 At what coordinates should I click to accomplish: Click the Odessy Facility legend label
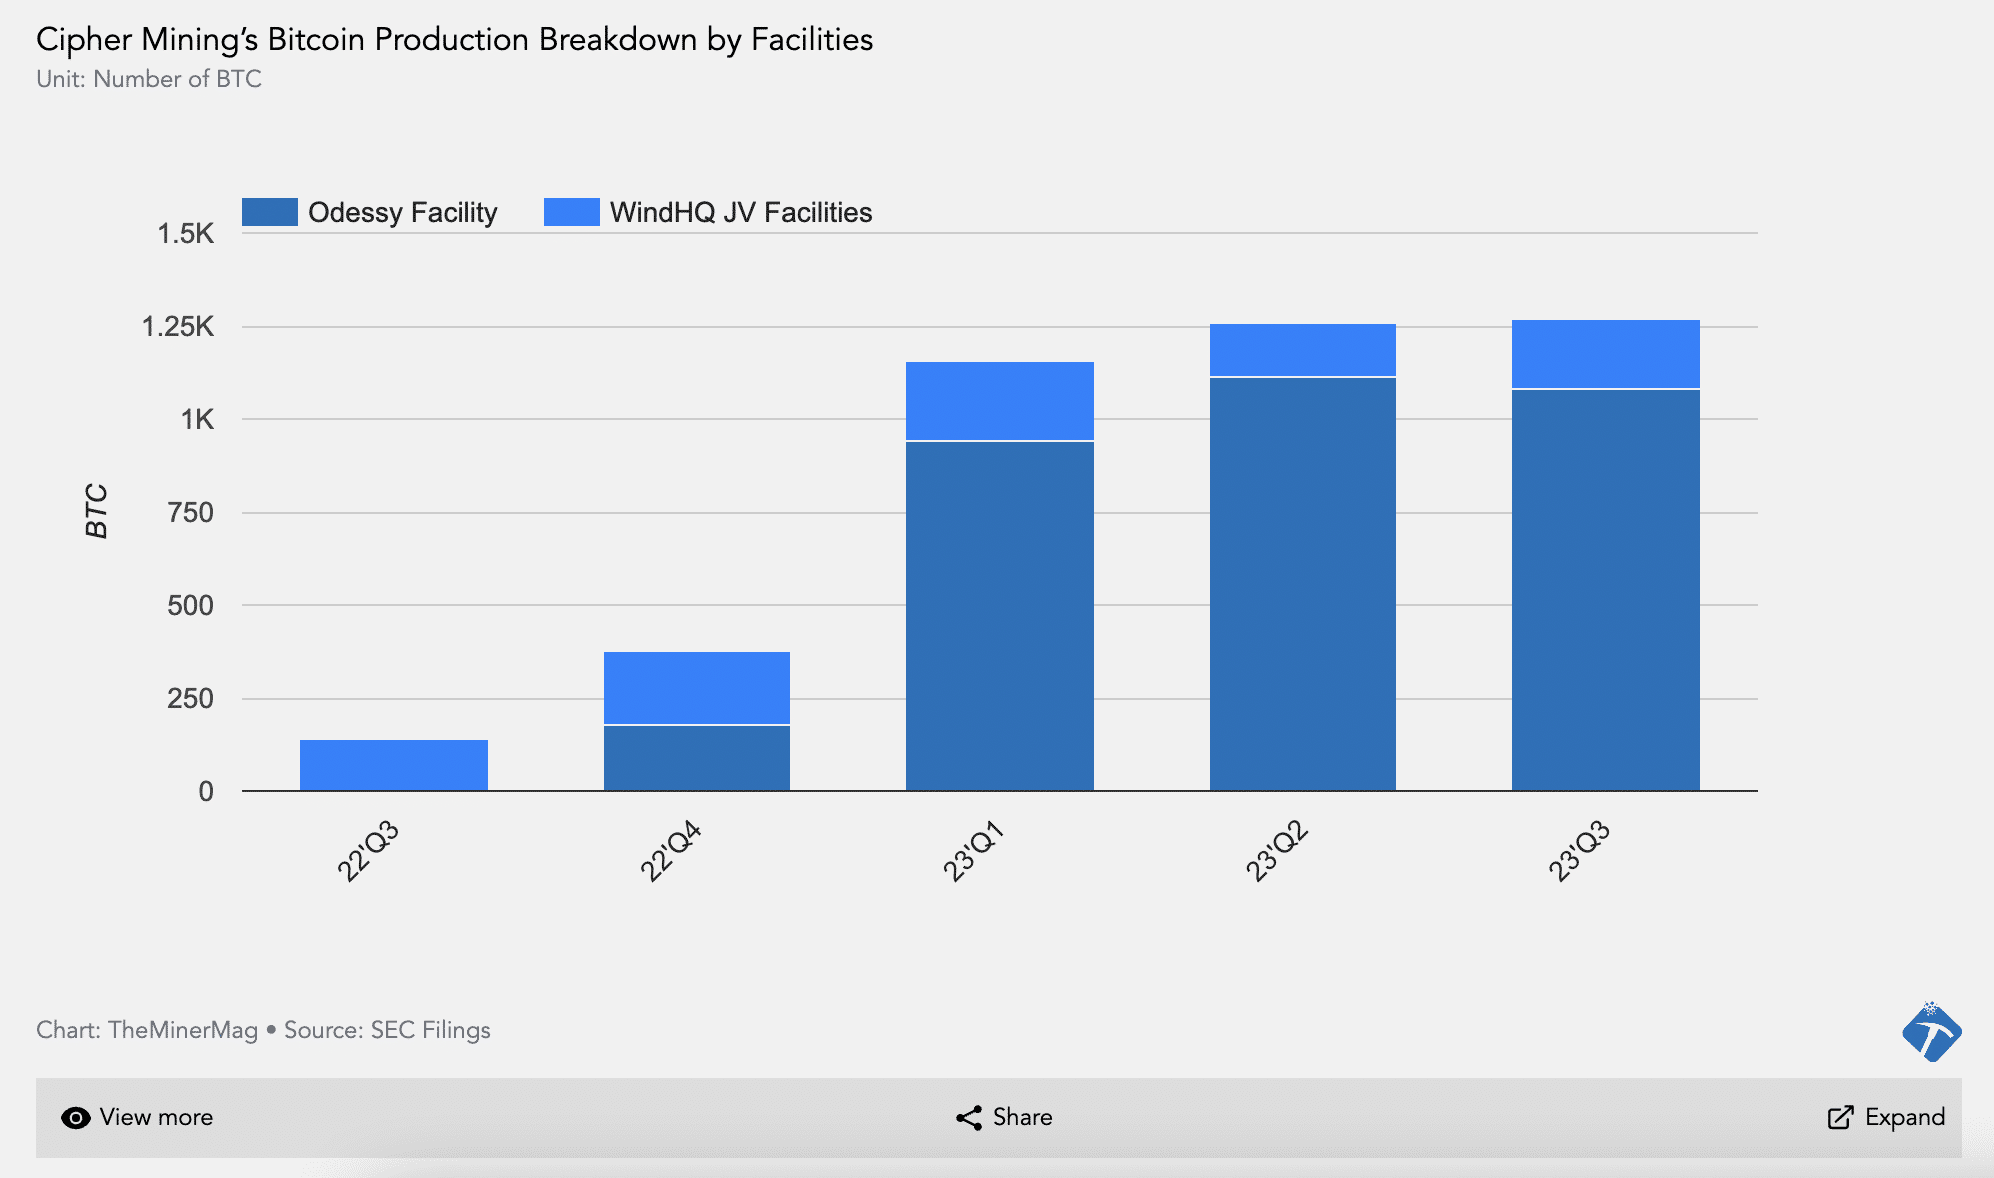tap(402, 212)
